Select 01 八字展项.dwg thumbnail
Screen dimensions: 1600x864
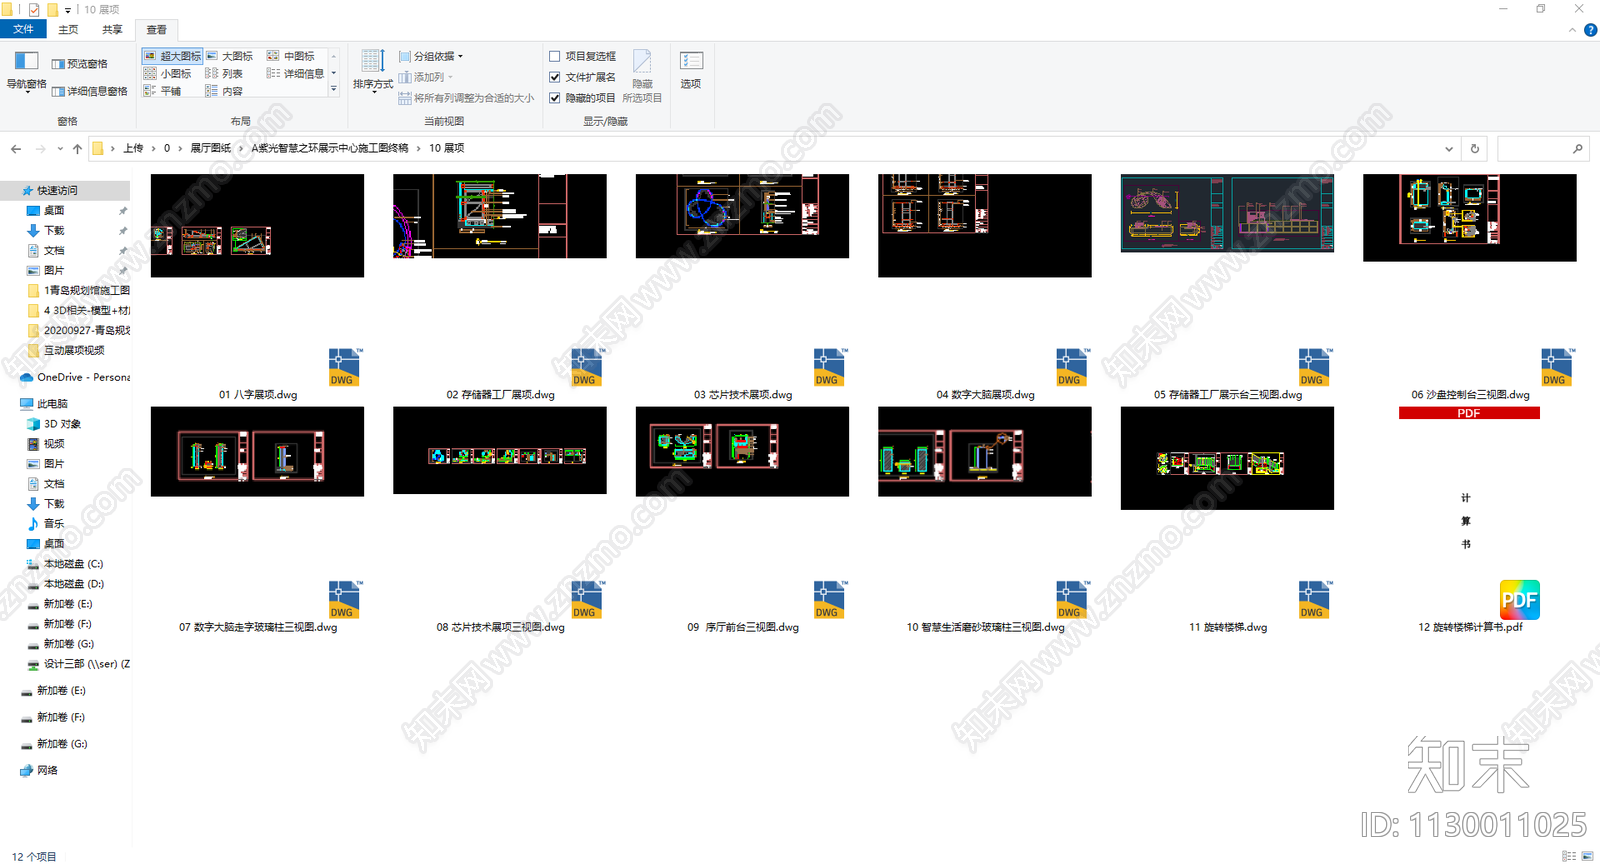coord(257,226)
